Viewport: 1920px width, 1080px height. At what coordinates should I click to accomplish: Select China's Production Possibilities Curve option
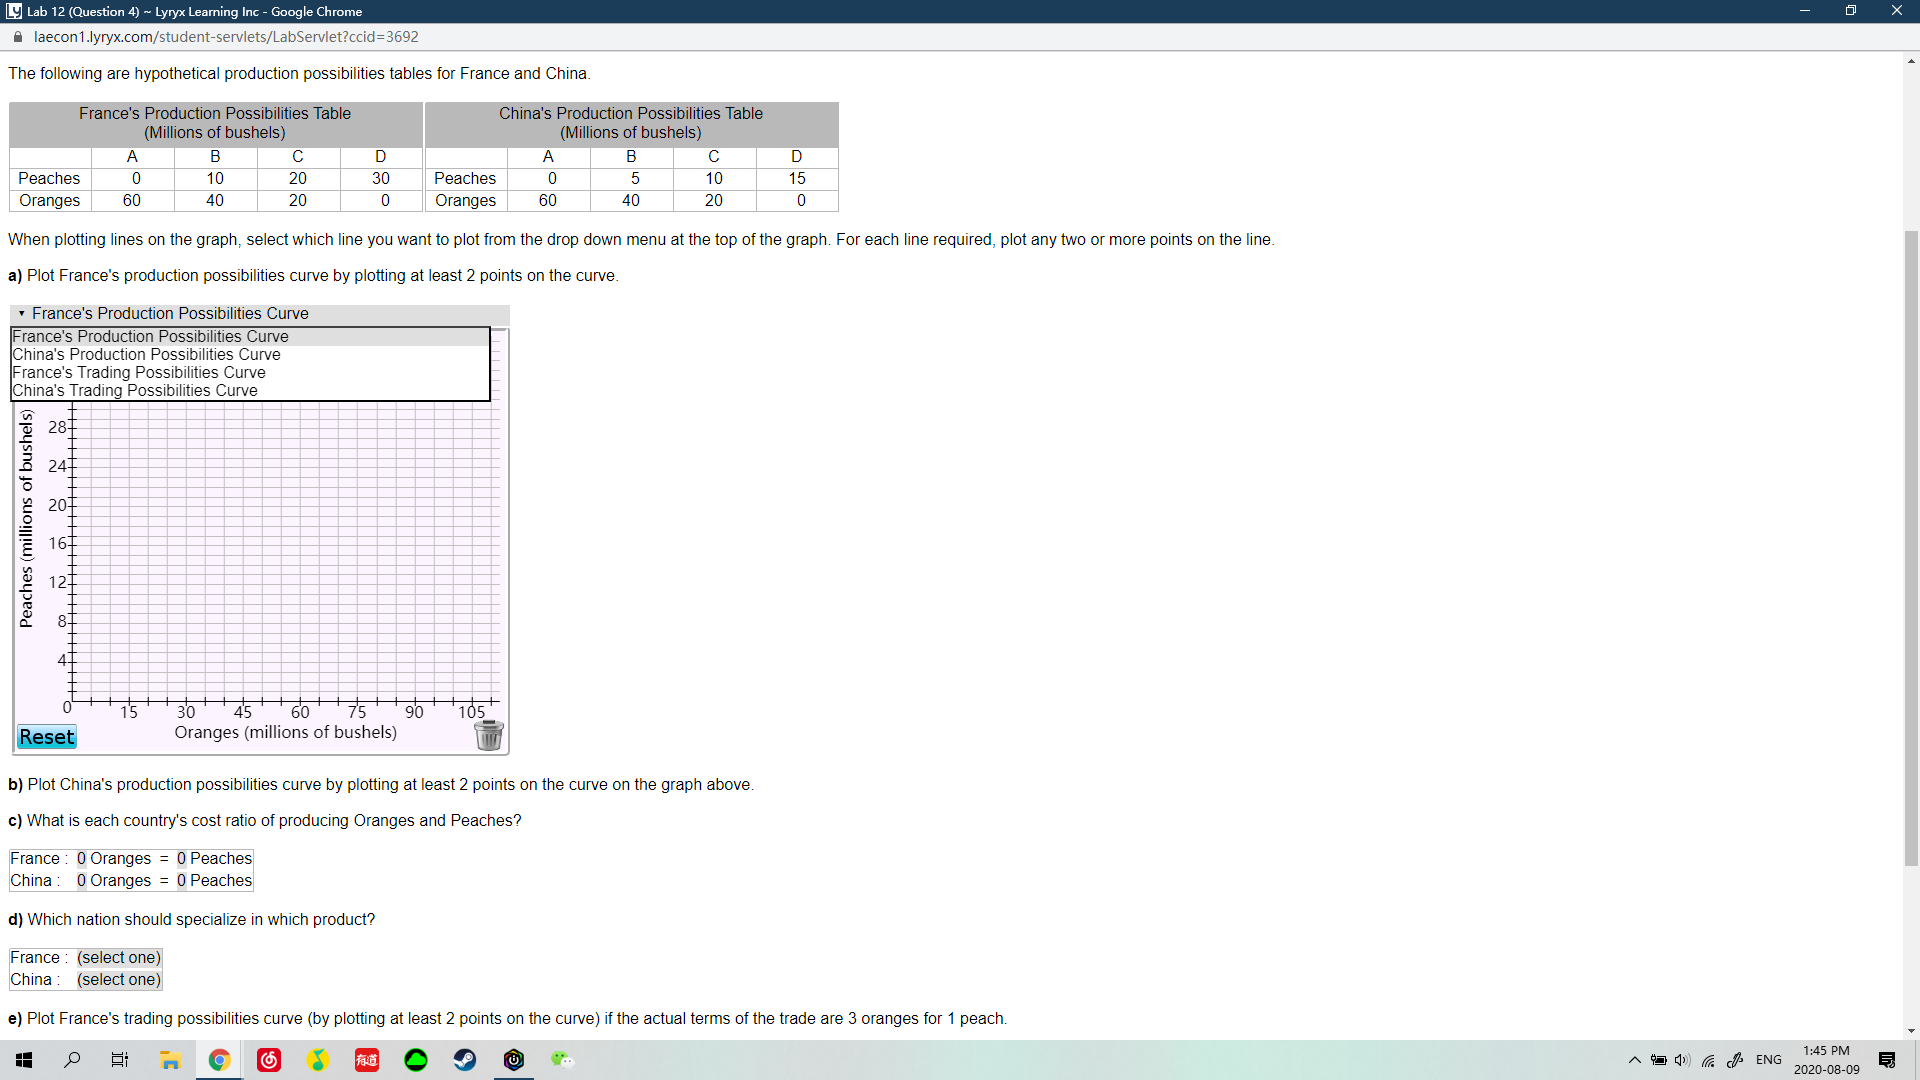(146, 354)
